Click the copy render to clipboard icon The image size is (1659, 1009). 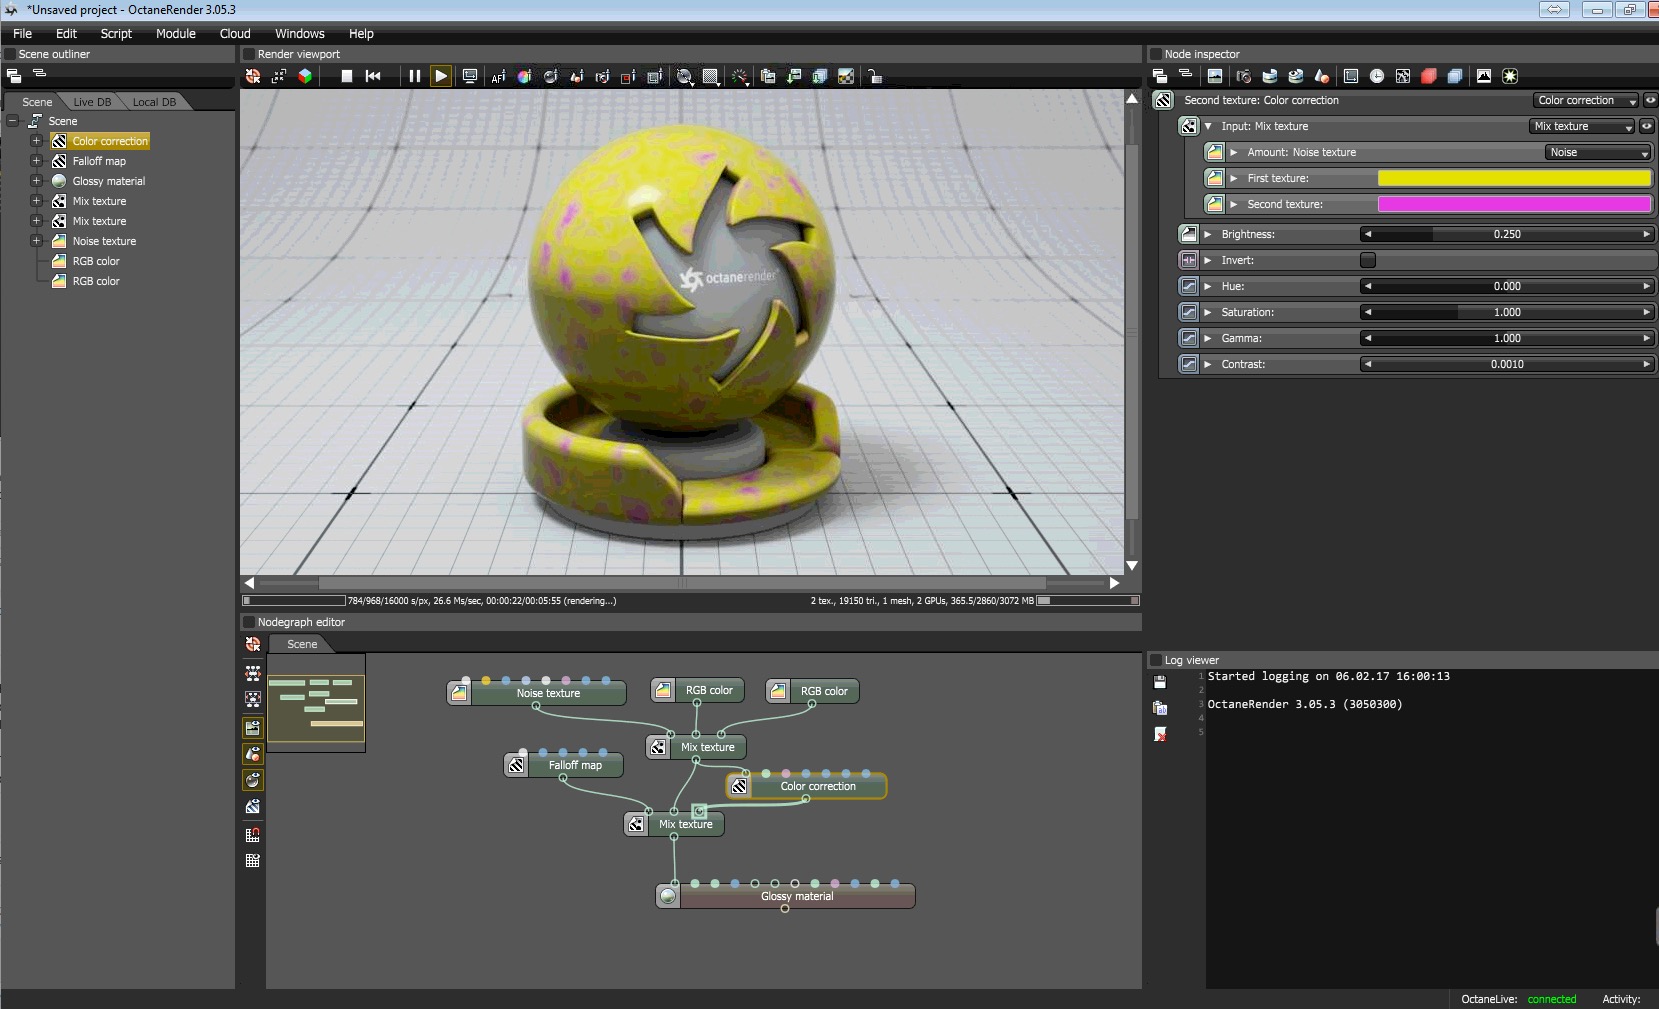[x=768, y=76]
